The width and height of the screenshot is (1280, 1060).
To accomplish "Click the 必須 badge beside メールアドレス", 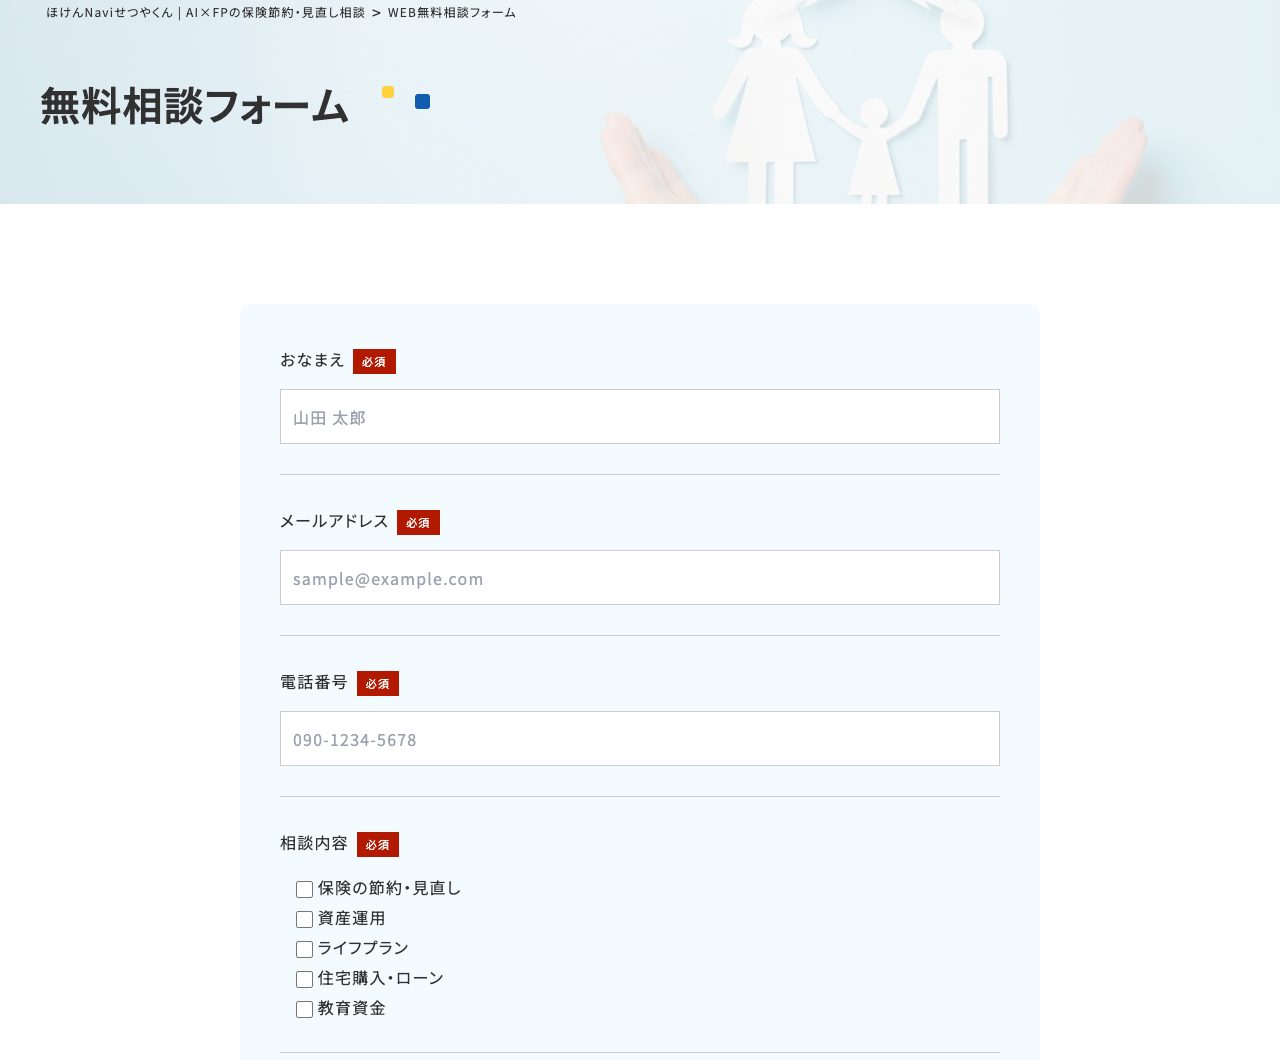I will [x=418, y=523].
